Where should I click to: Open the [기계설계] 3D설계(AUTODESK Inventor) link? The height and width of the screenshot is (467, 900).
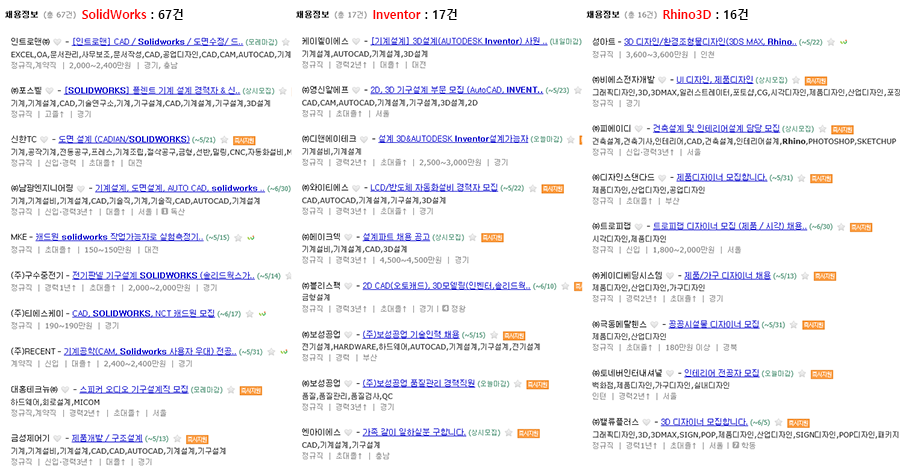tap(459, 41)
